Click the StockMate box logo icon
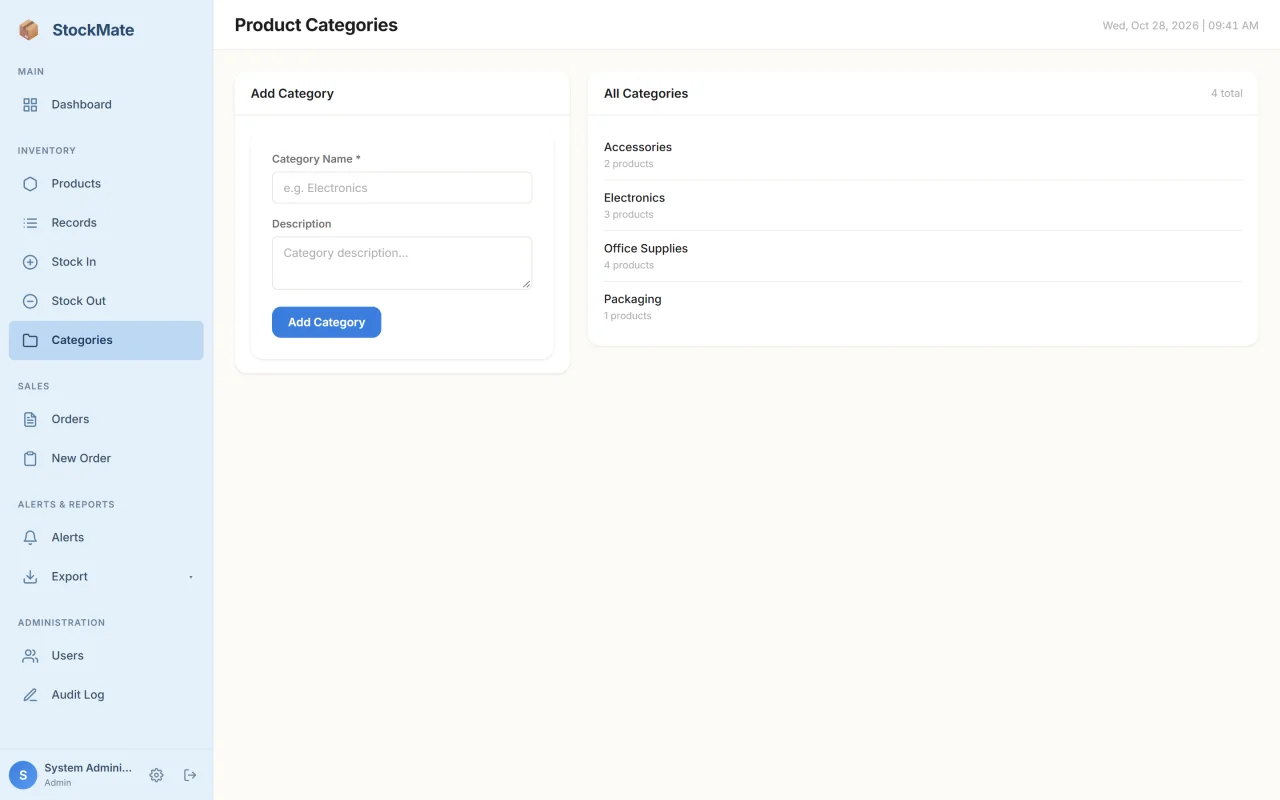 point(29,30)
